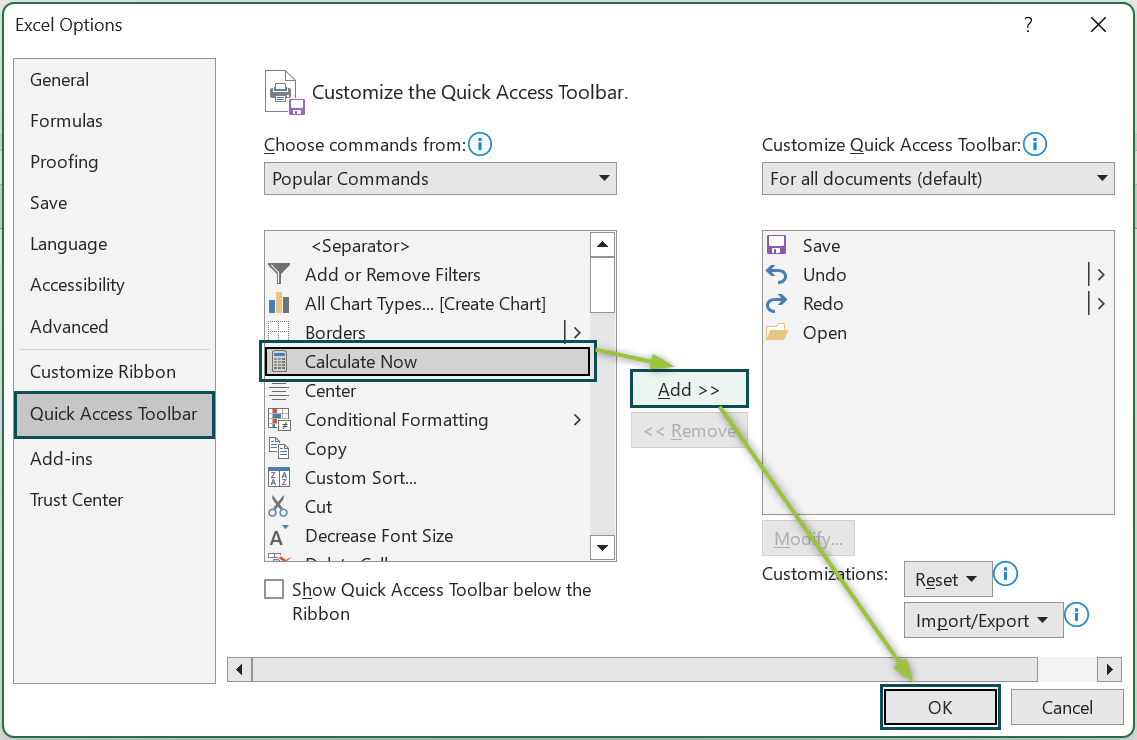The height and width of the screenshot is (740, 1137).
Task: Click info icon beside Customize Quick Access Toolbar
Action: (x=1035, y=144)
